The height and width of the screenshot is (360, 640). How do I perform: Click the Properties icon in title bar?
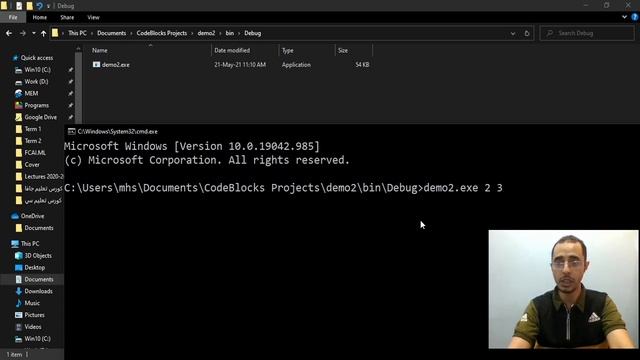click(19, 6)
